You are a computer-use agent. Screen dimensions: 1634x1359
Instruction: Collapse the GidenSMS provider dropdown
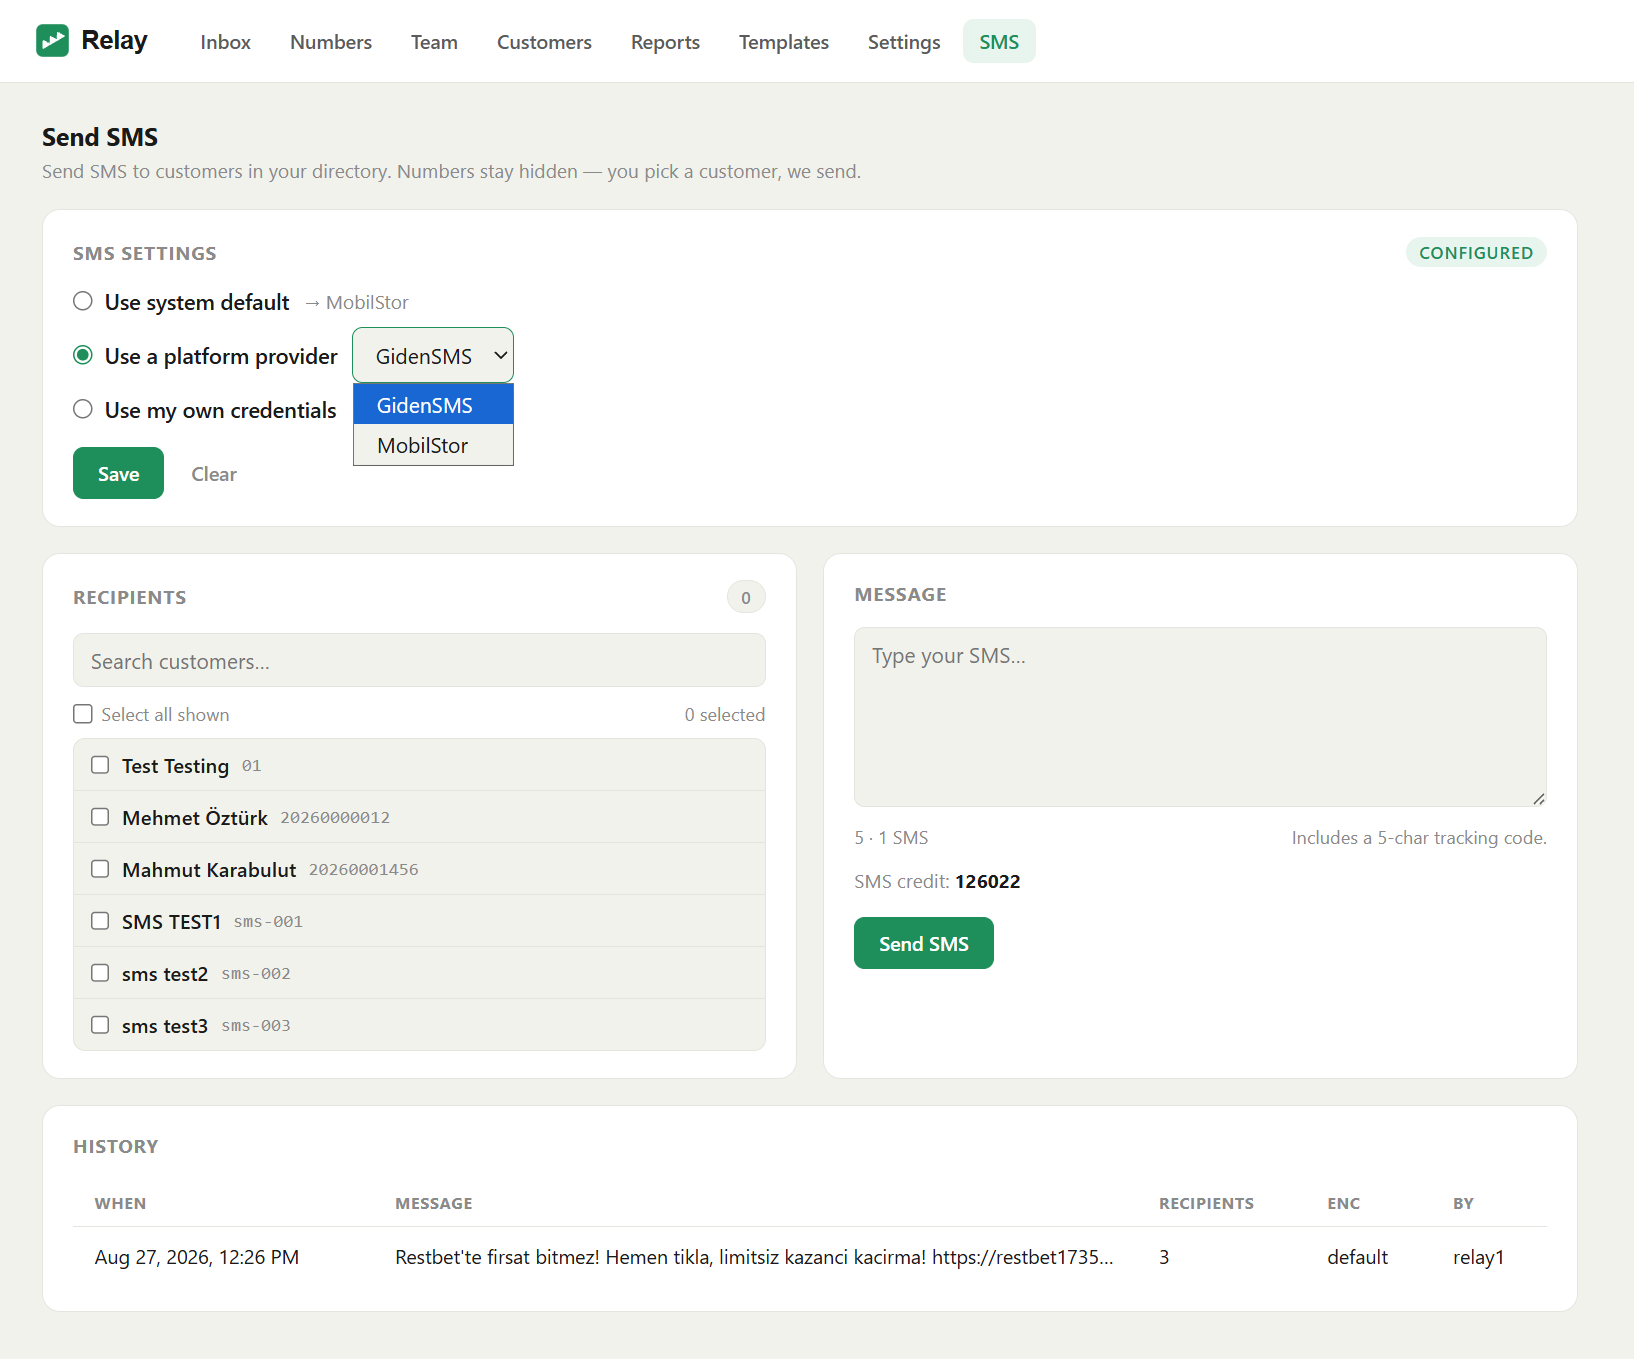[x=433, y=355]
